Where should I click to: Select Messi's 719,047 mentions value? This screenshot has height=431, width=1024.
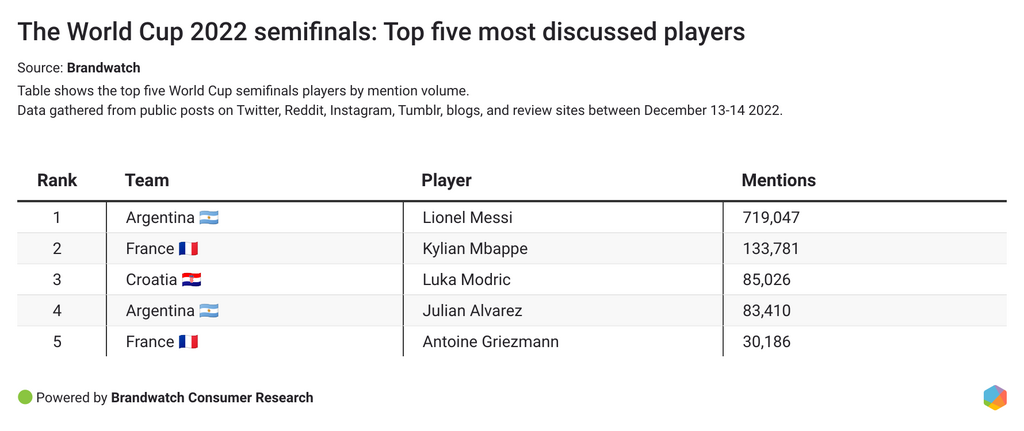pos(770,218)
